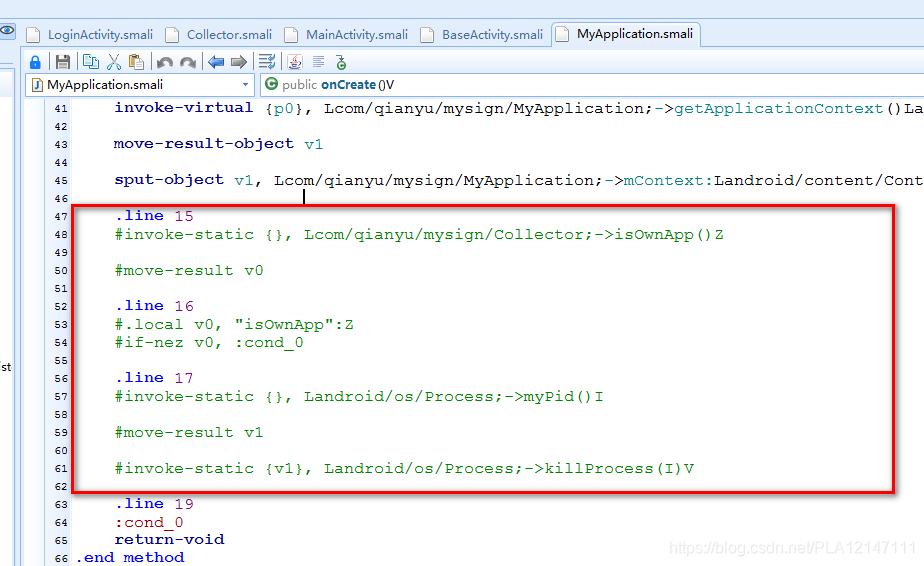924x566 pixels.
Task: Click the commented myPid invoke line
Action: tap(359, 397)
